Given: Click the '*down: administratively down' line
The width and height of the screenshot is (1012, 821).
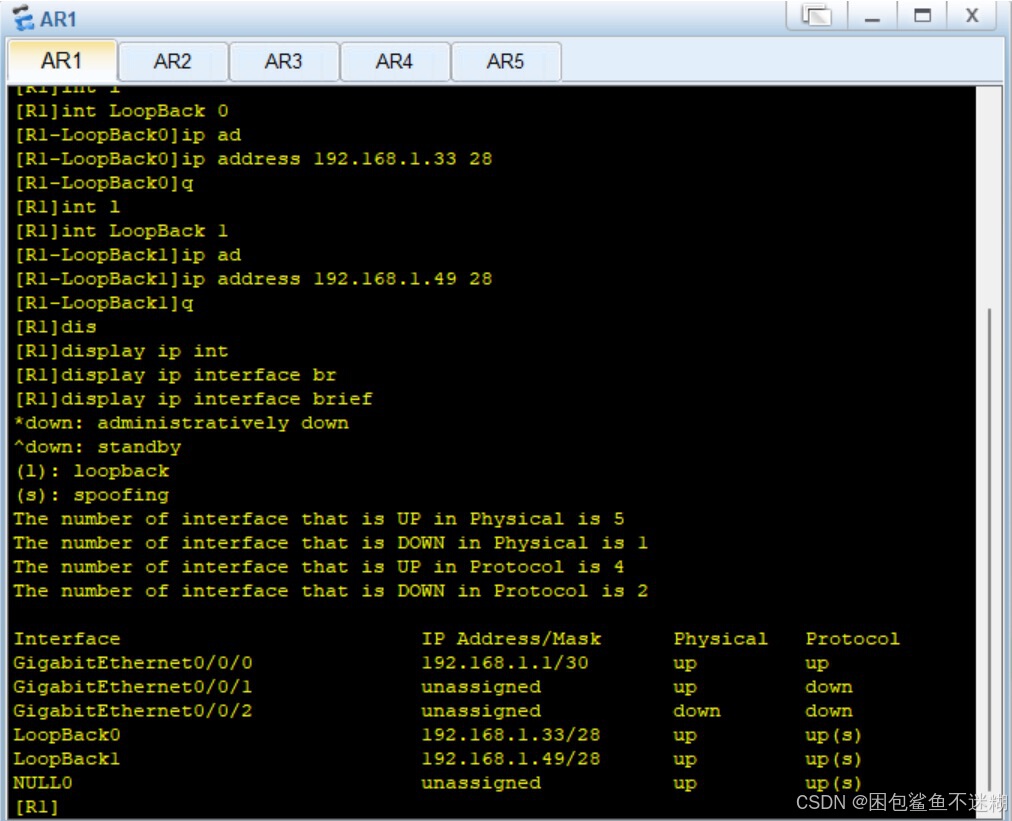Looking at the screenshot, I should tap(181, 423).
